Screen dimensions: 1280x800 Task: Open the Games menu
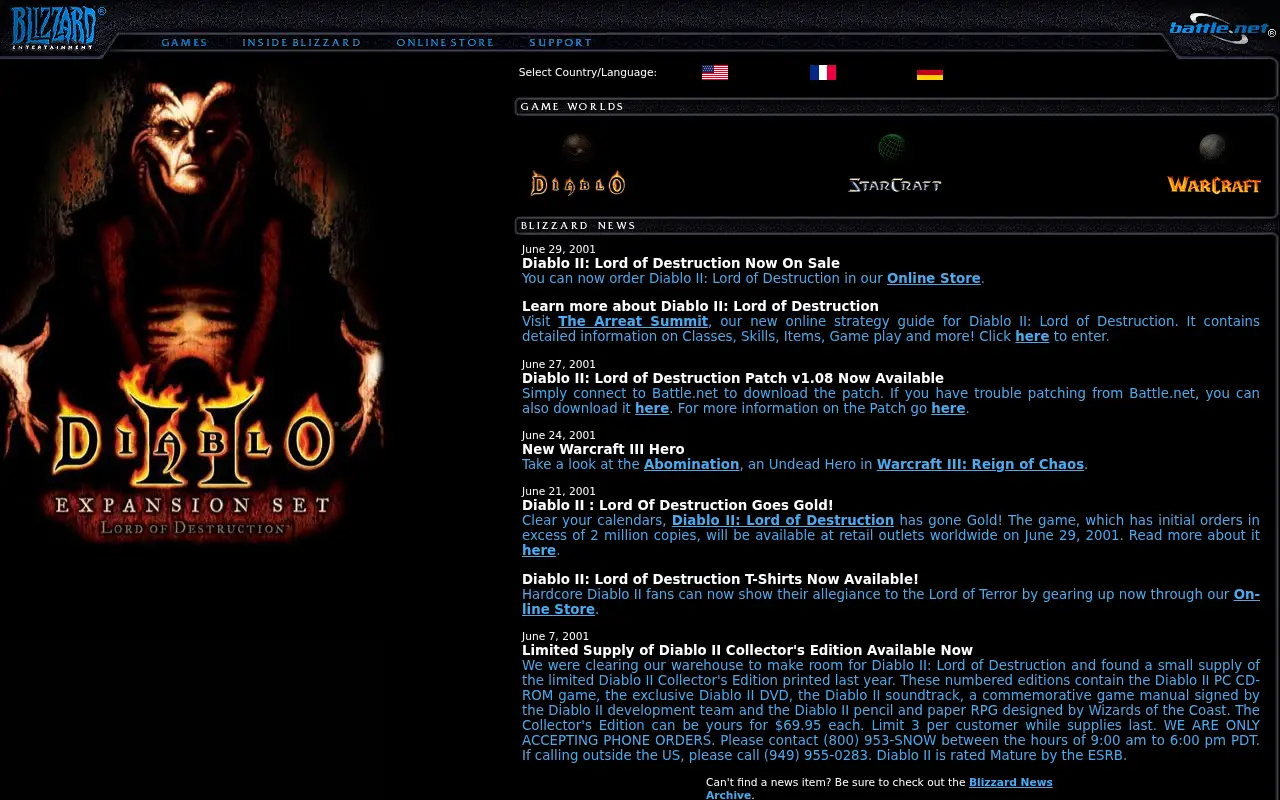(184, 43)
